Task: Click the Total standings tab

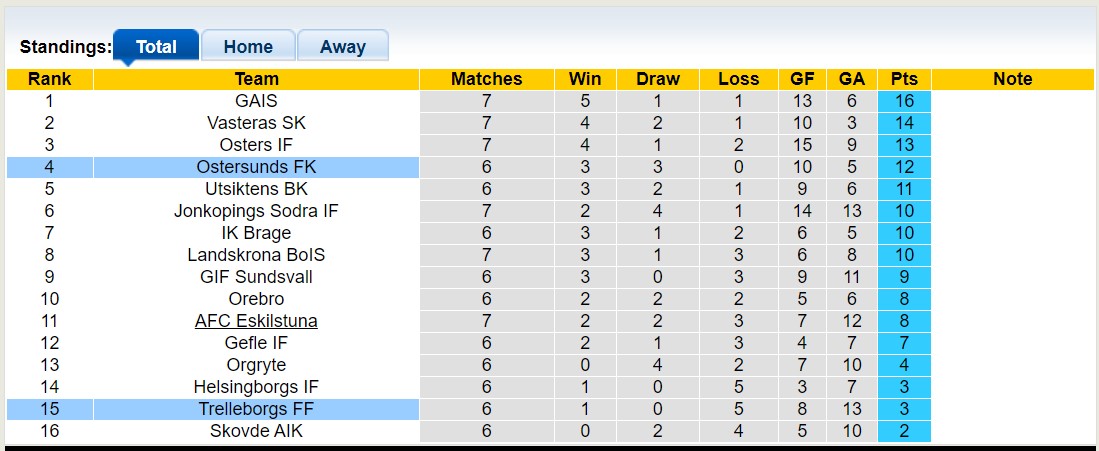Action: (156, 46)
